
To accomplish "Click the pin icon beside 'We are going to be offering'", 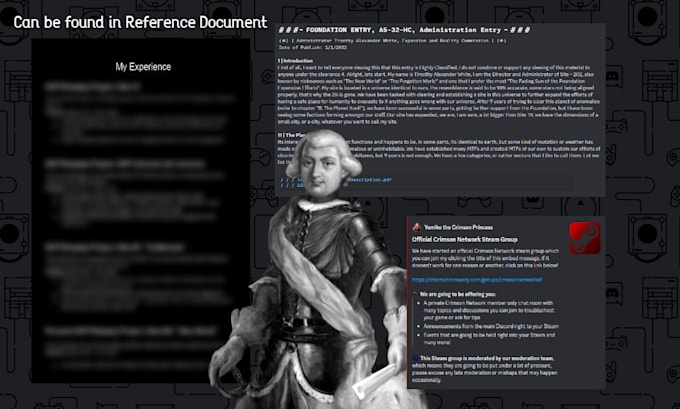I will (x=415, y=294).
